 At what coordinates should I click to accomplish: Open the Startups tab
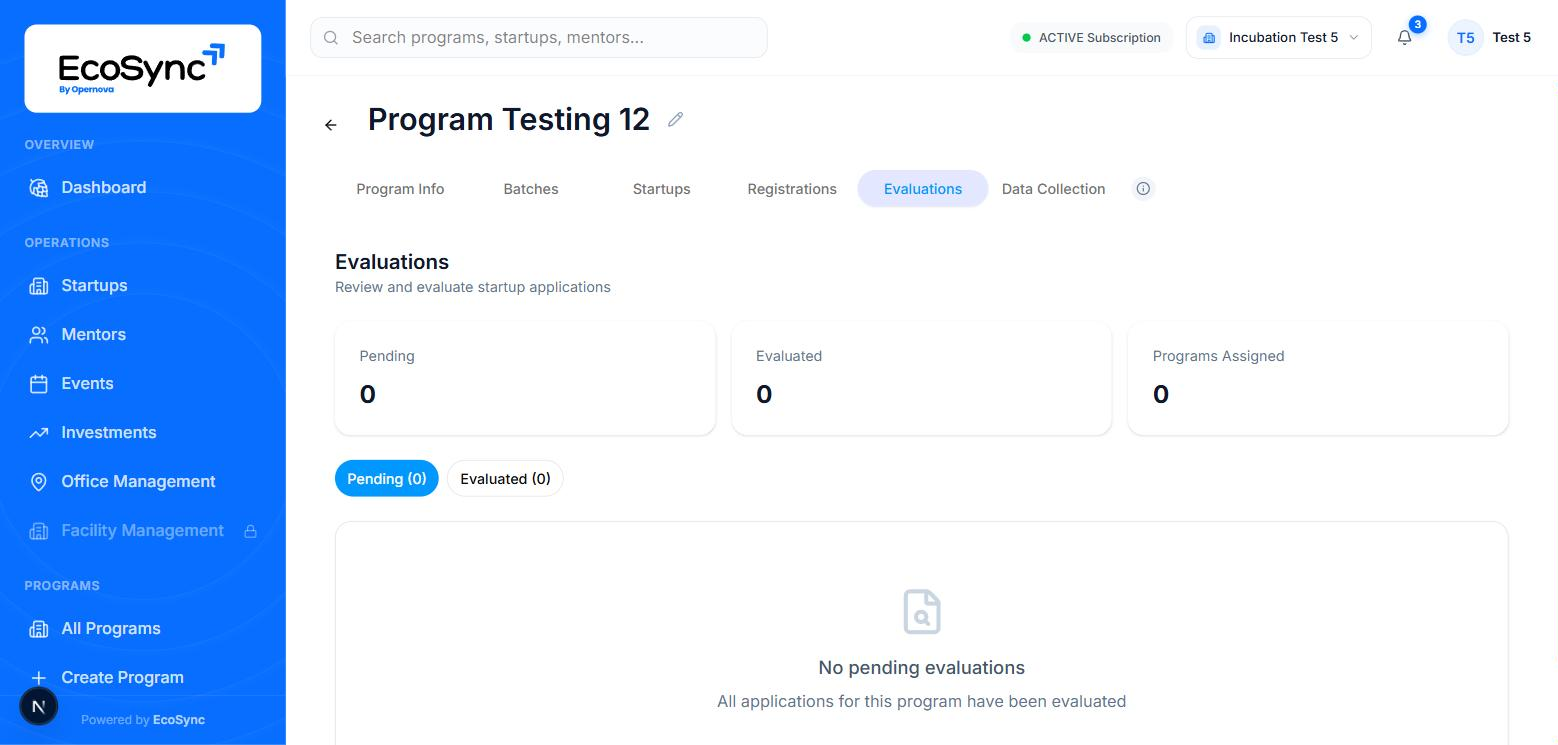[661, 189]
